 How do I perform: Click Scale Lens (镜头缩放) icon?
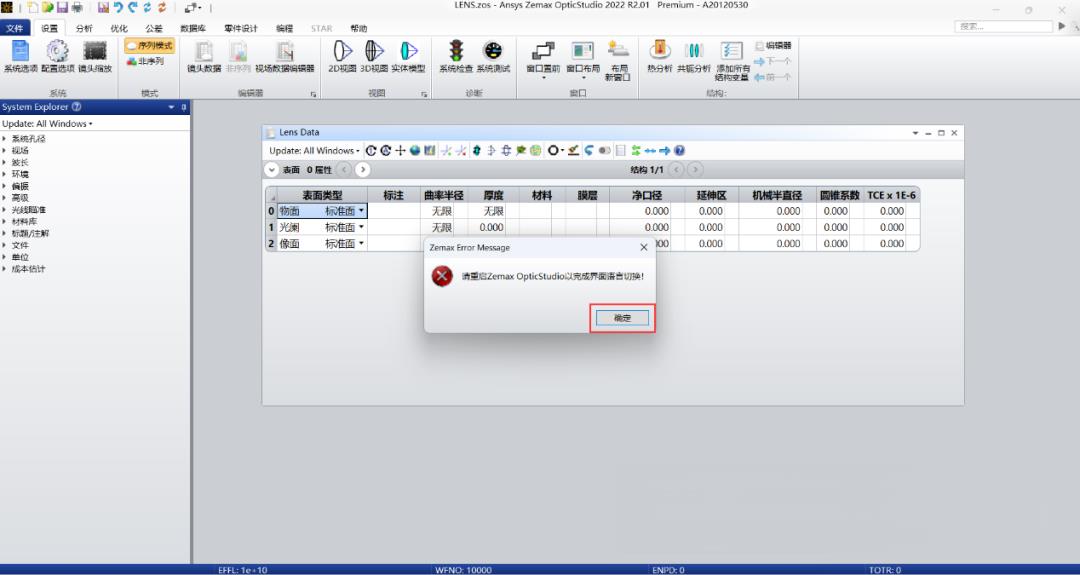pyautogui.click(x=94, y=56)
